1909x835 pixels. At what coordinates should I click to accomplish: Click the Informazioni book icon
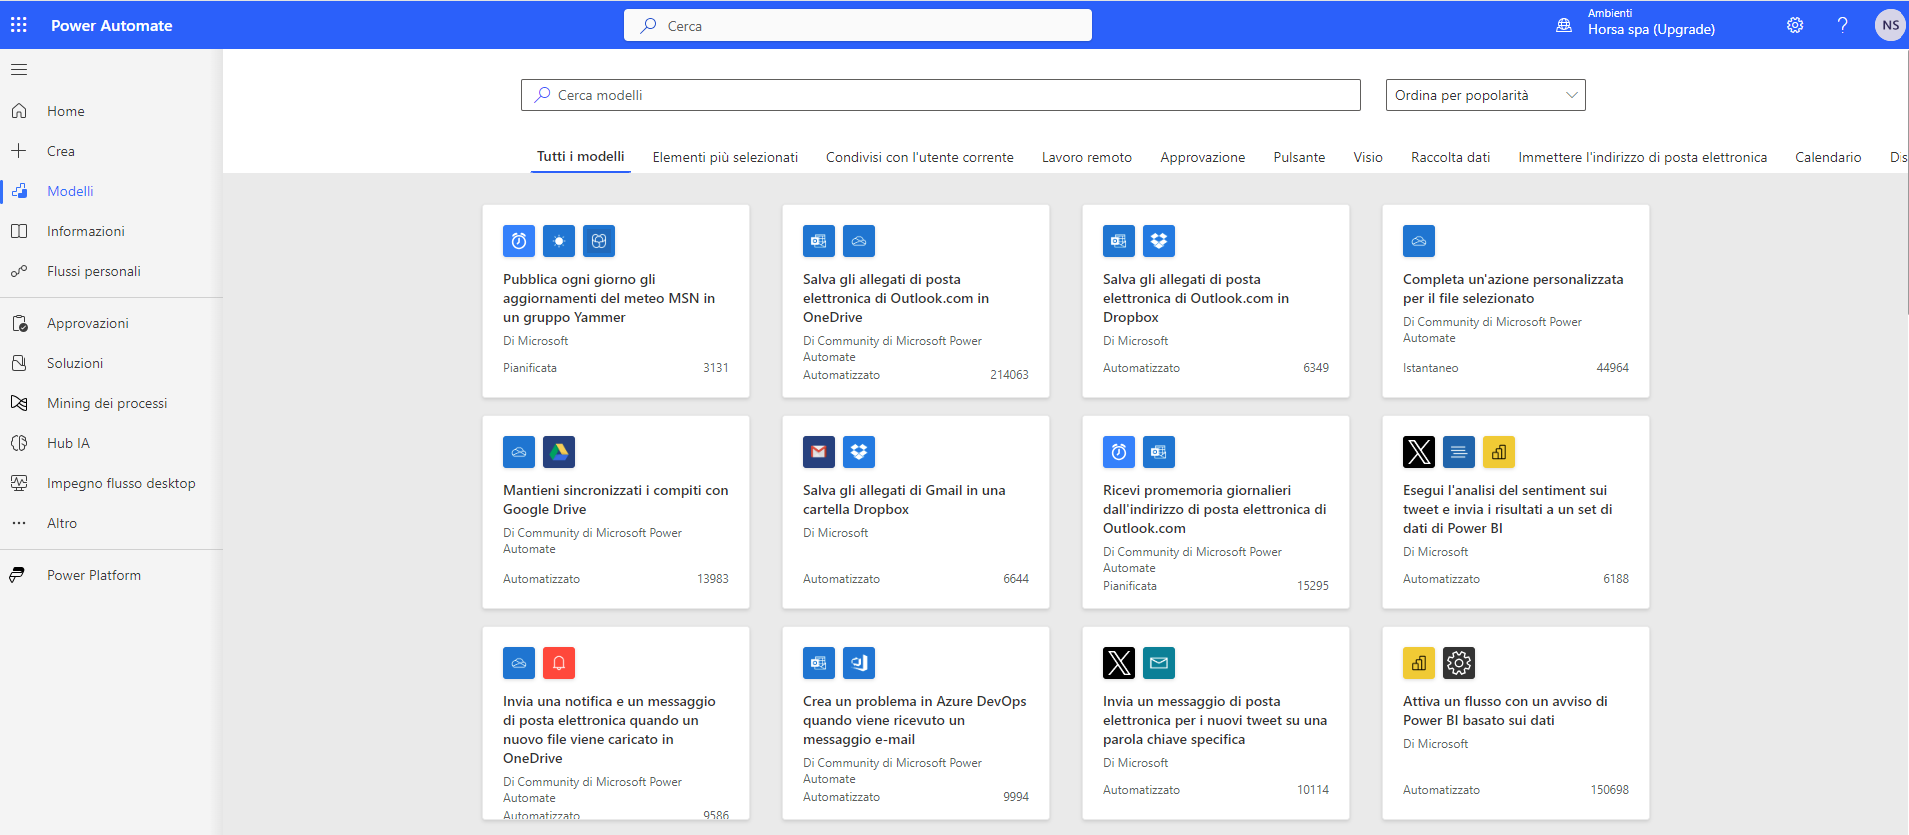click(19, 231)
